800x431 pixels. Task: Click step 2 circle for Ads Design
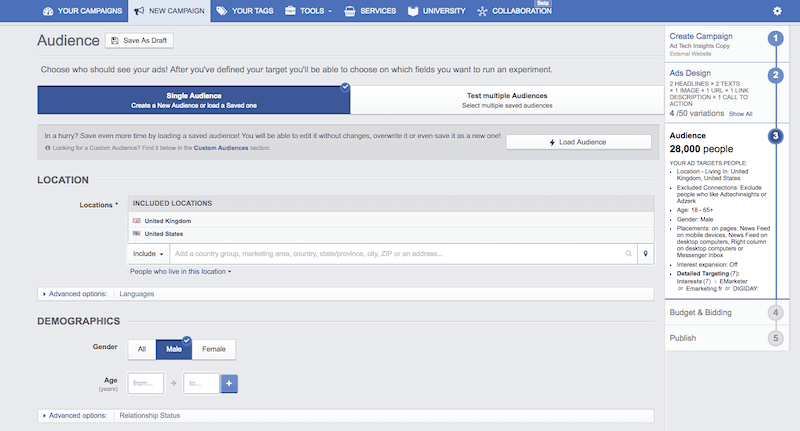(776, 75)
